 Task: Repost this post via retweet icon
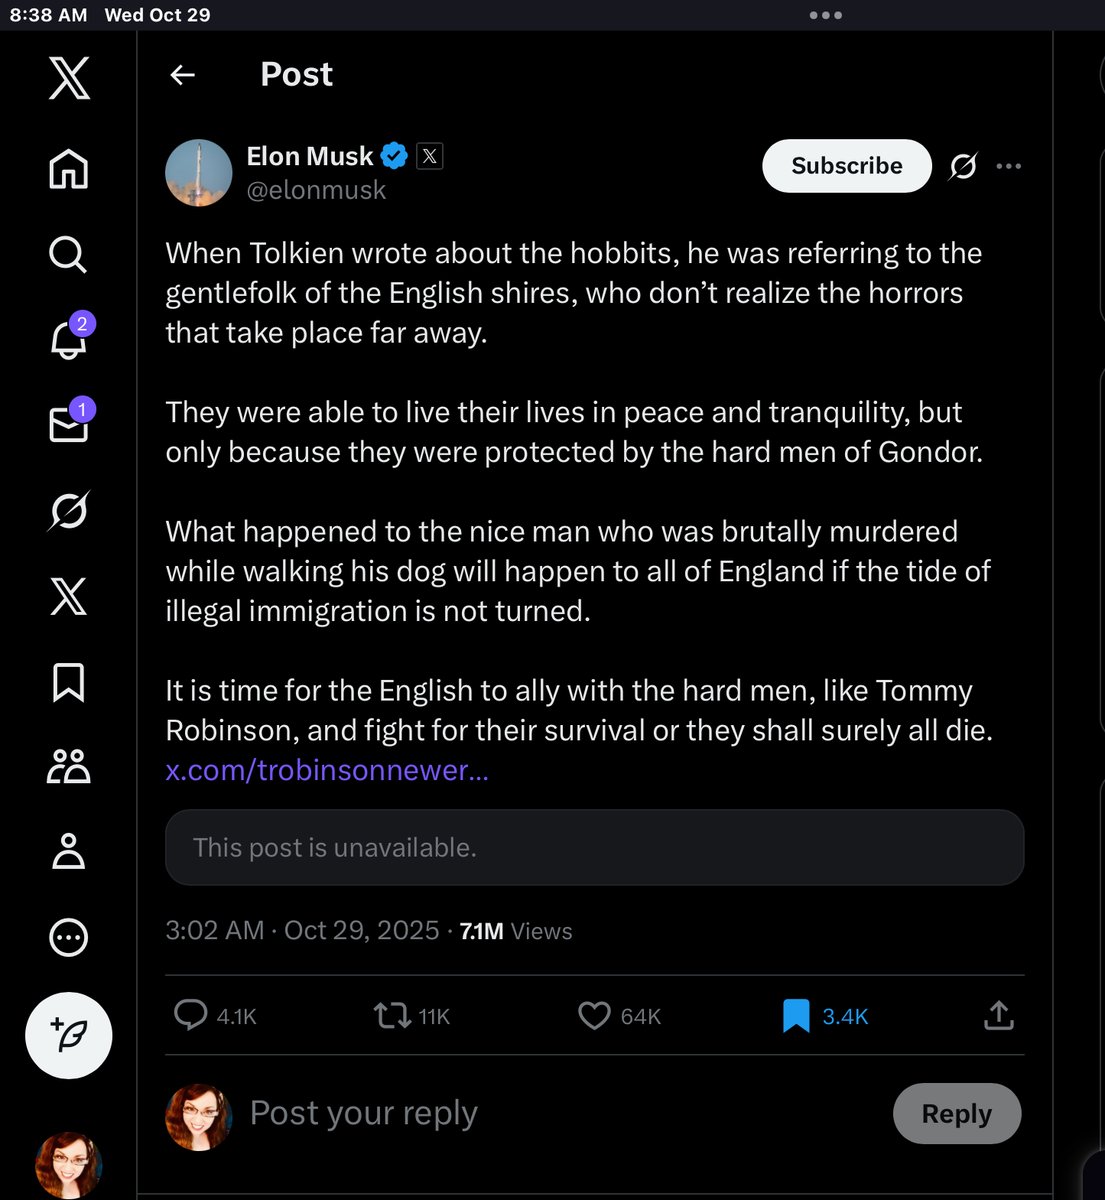392,1016
